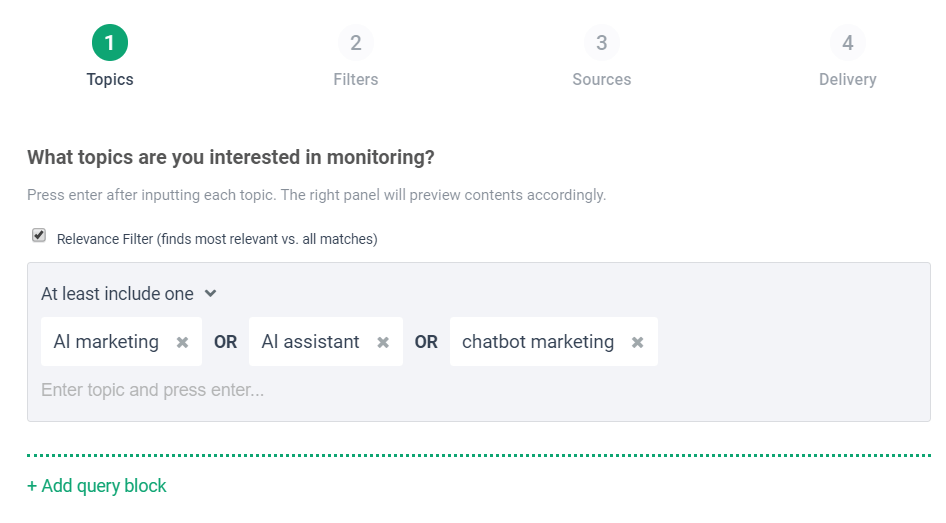Image resolution: width=946 pixels, height=523 pixels.
Task: Remove the AI assistant topic tag
Action: coord(383,342)
